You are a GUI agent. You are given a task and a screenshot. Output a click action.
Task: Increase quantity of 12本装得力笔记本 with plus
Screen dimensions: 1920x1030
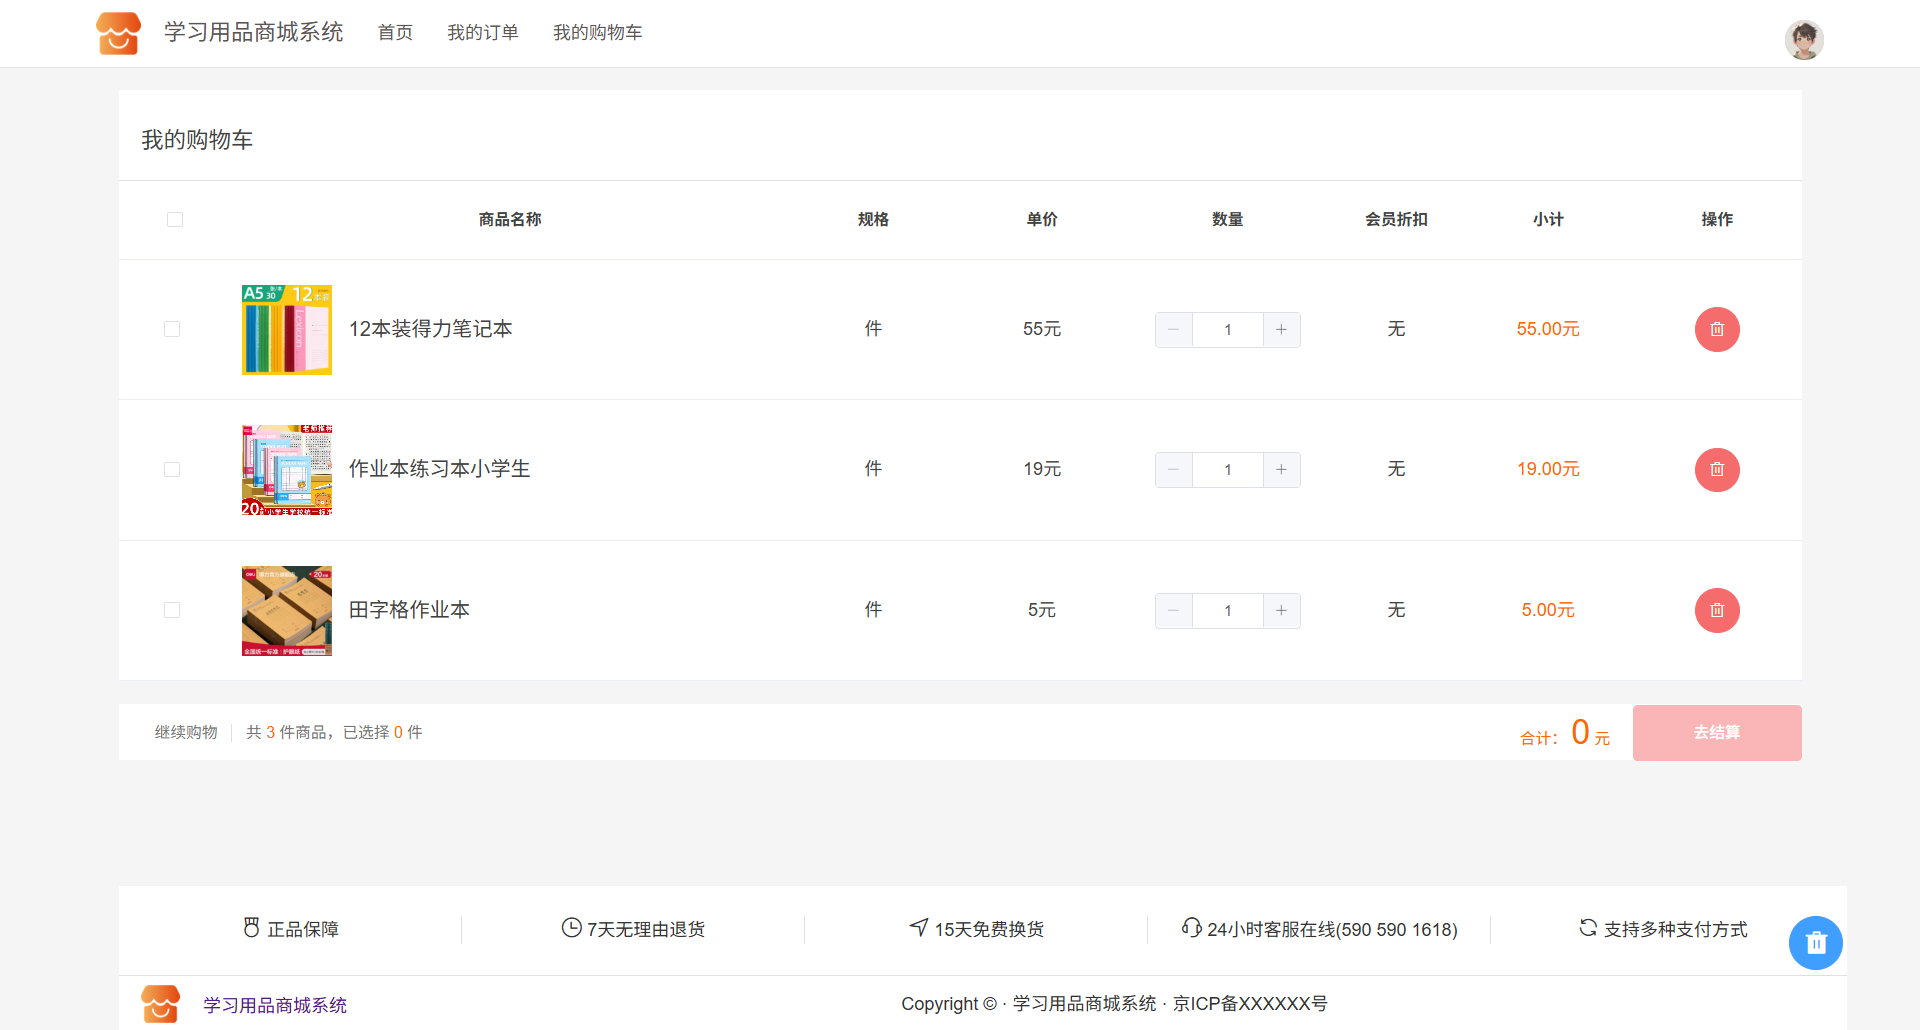tap(1281, 329)
